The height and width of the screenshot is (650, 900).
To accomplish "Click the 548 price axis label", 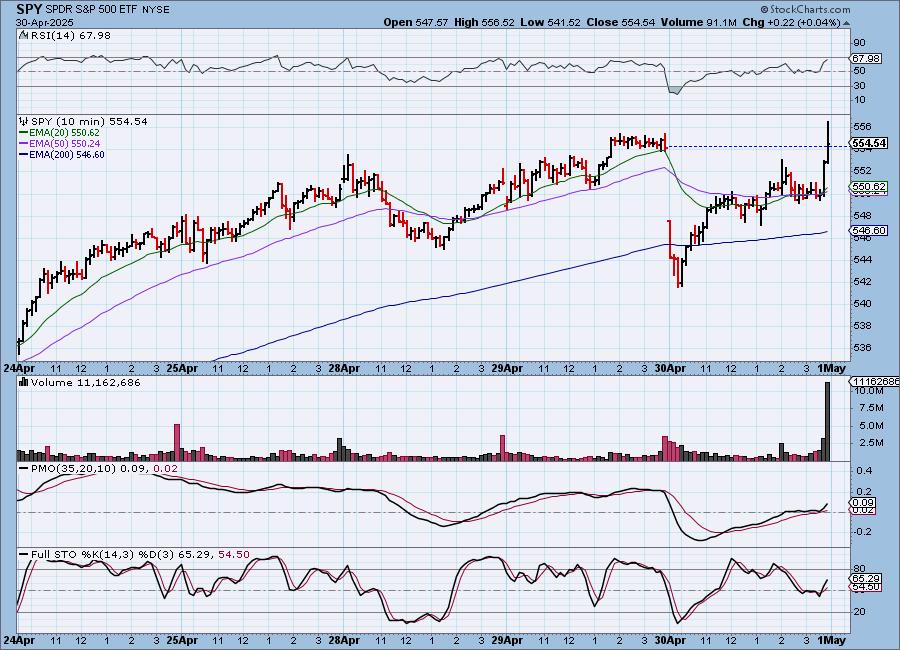I will pos(862,215).
